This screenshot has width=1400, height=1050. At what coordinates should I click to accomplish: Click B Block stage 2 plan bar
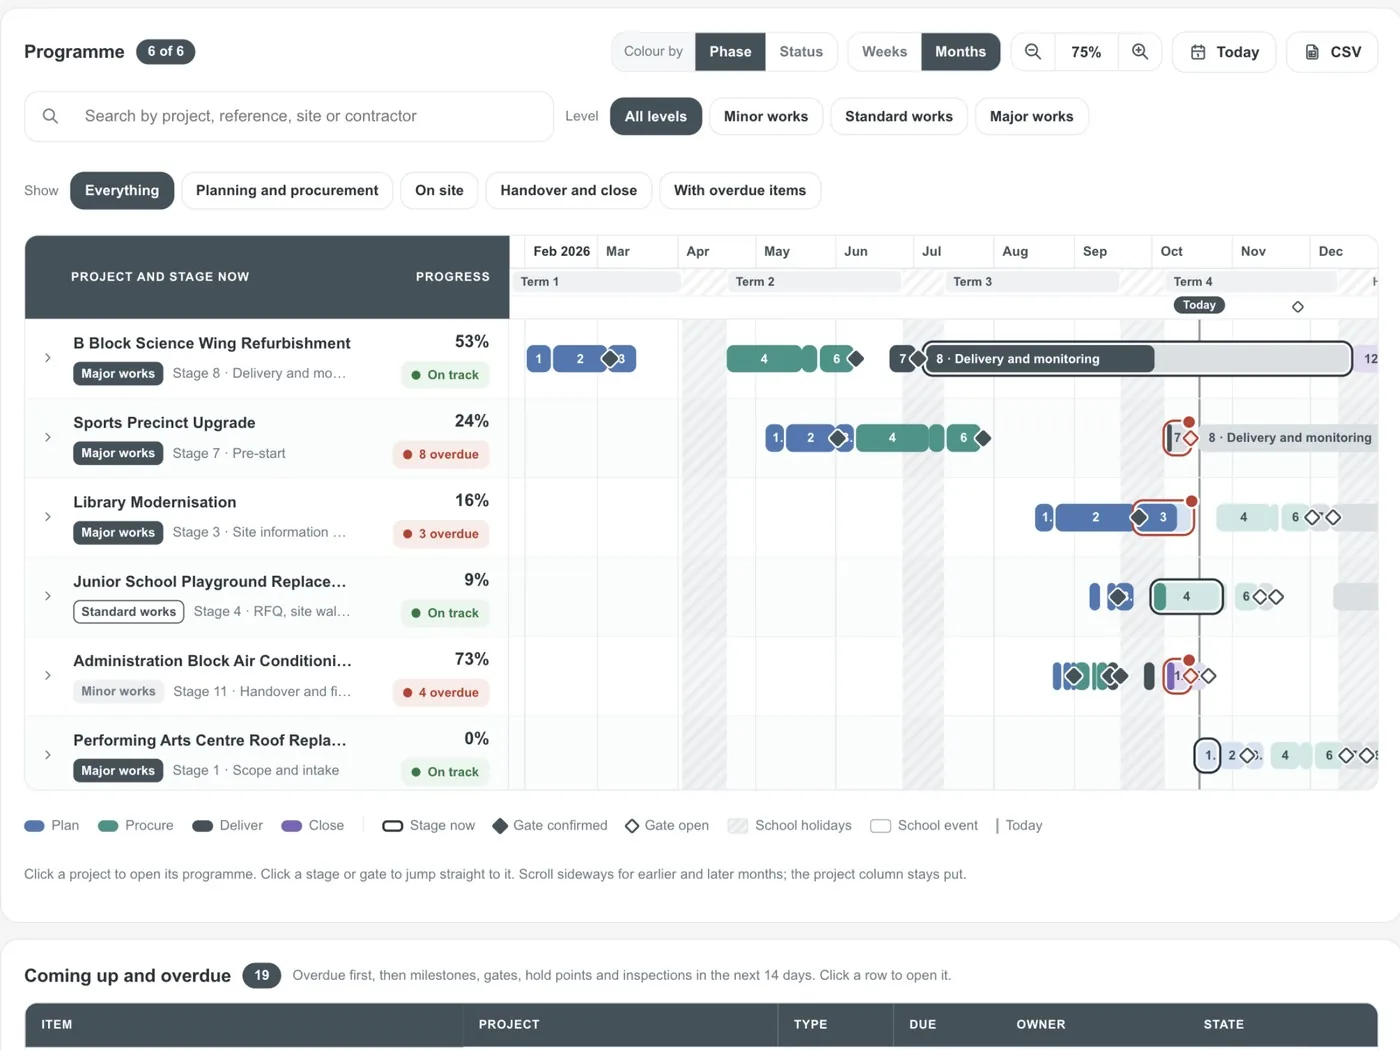tap(580, 358)
